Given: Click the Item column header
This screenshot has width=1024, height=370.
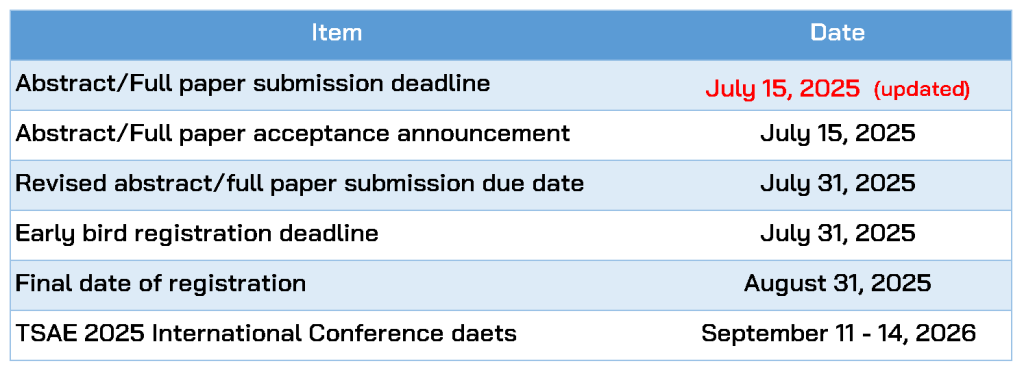Looking at the screenshot, I should click(x=336, y=33).
